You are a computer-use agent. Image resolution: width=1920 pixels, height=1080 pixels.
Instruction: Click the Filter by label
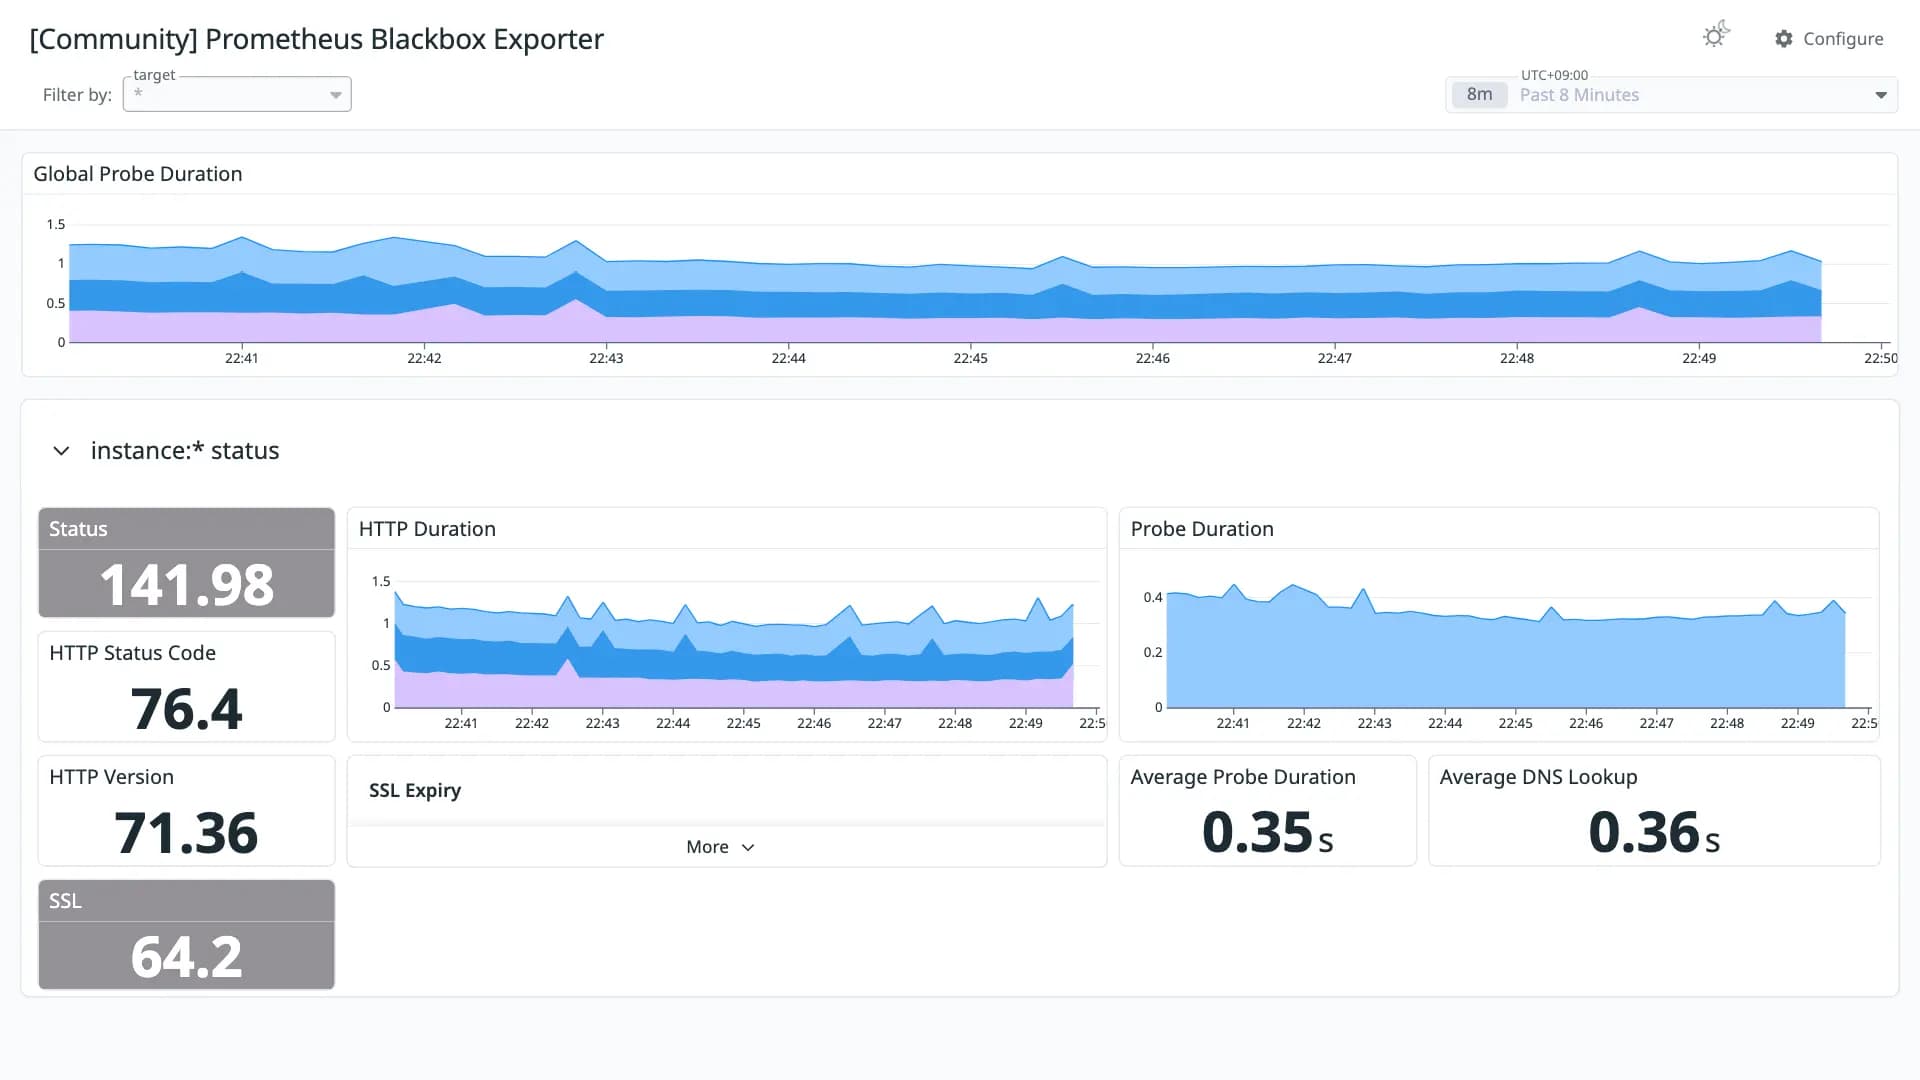[77, 95]
